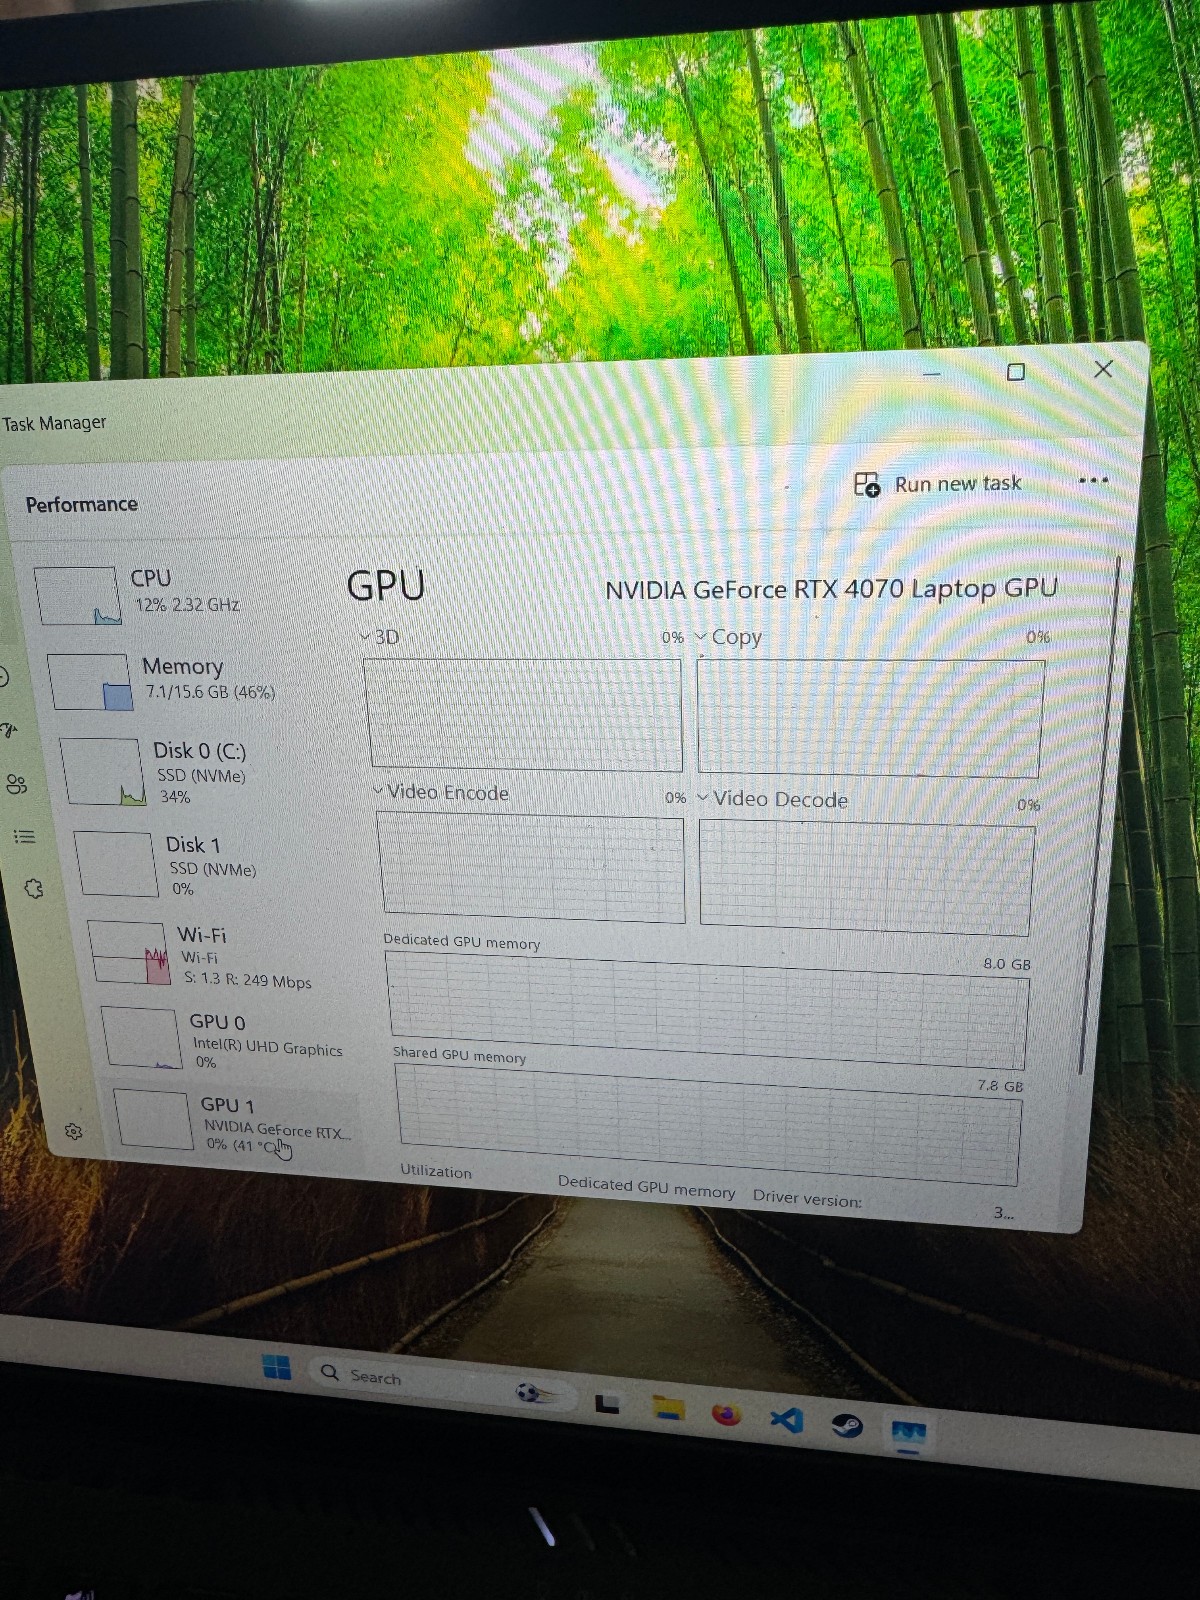
Task: Click the Shared GPU memory graph
Action: pos(708,1124)
